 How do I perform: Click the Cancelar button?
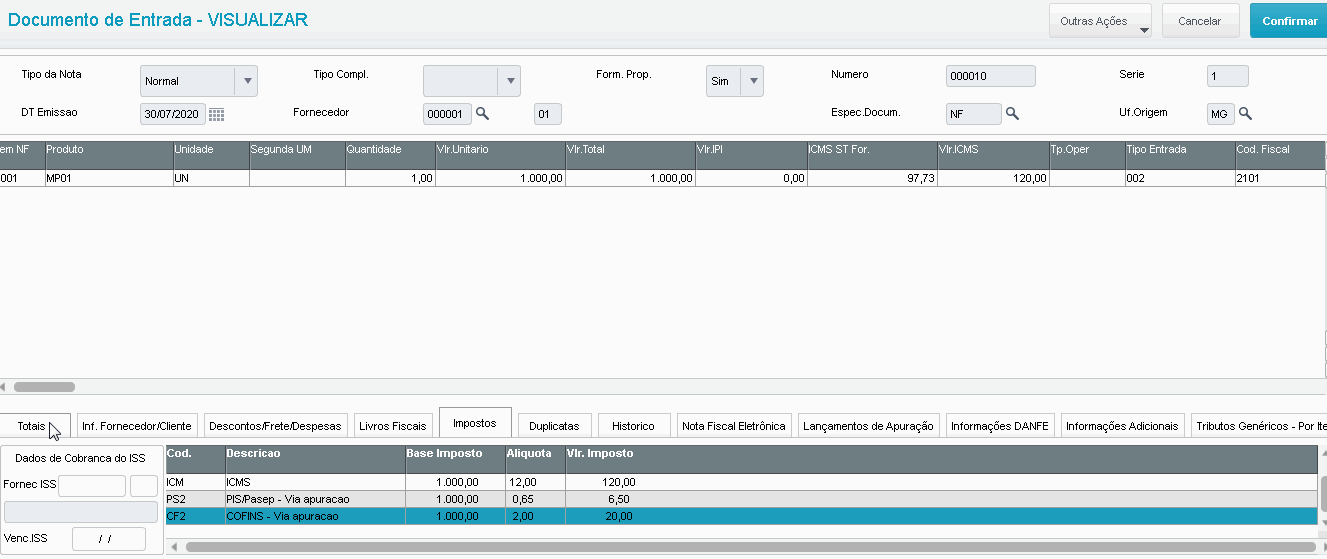point(1200,21)
